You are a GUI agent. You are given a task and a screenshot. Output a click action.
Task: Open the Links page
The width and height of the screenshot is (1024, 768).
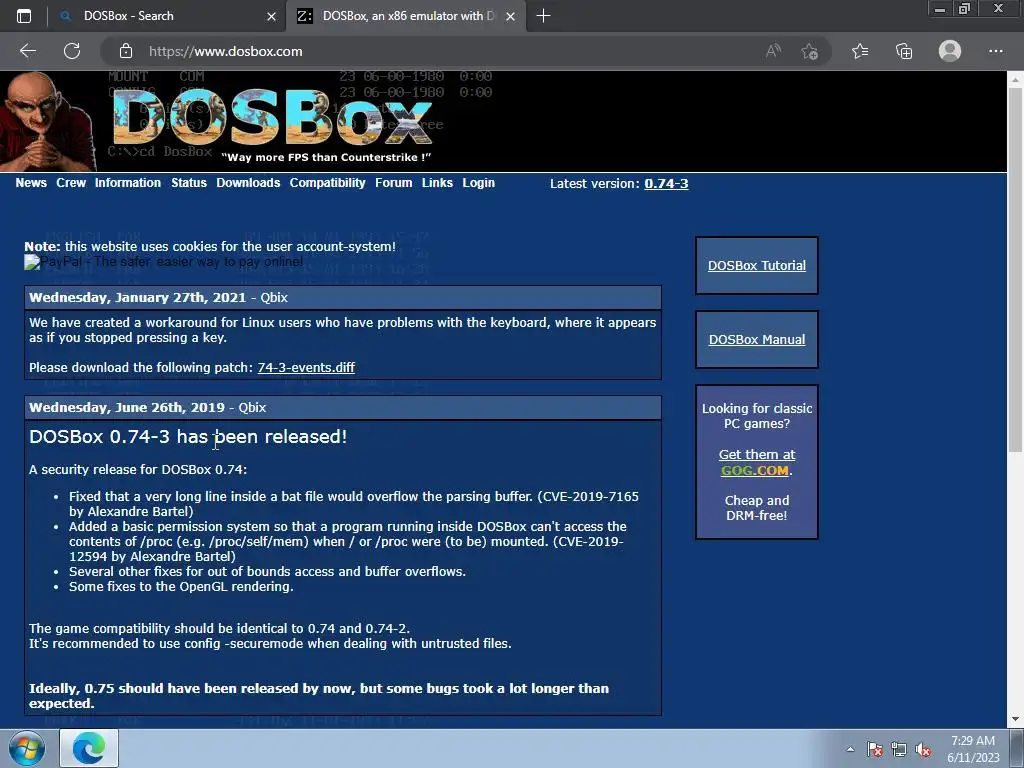tap(437, 183)
